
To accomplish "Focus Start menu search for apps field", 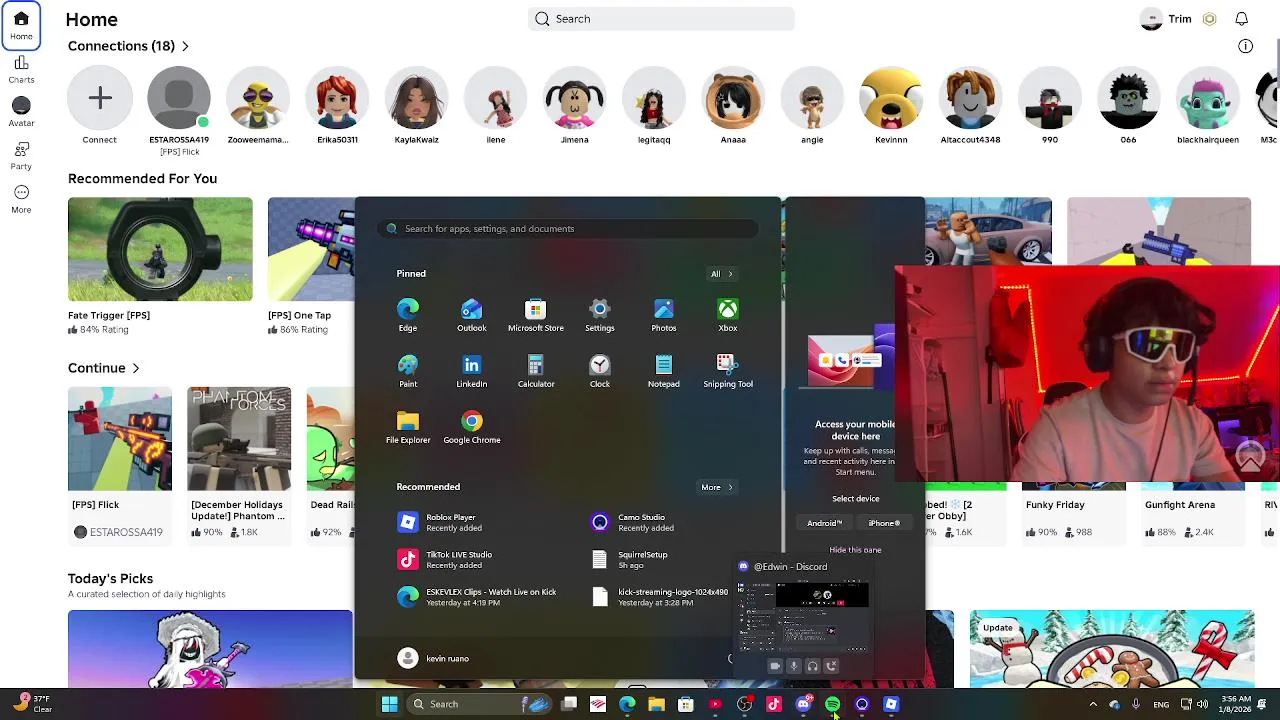I will [567, 229].
